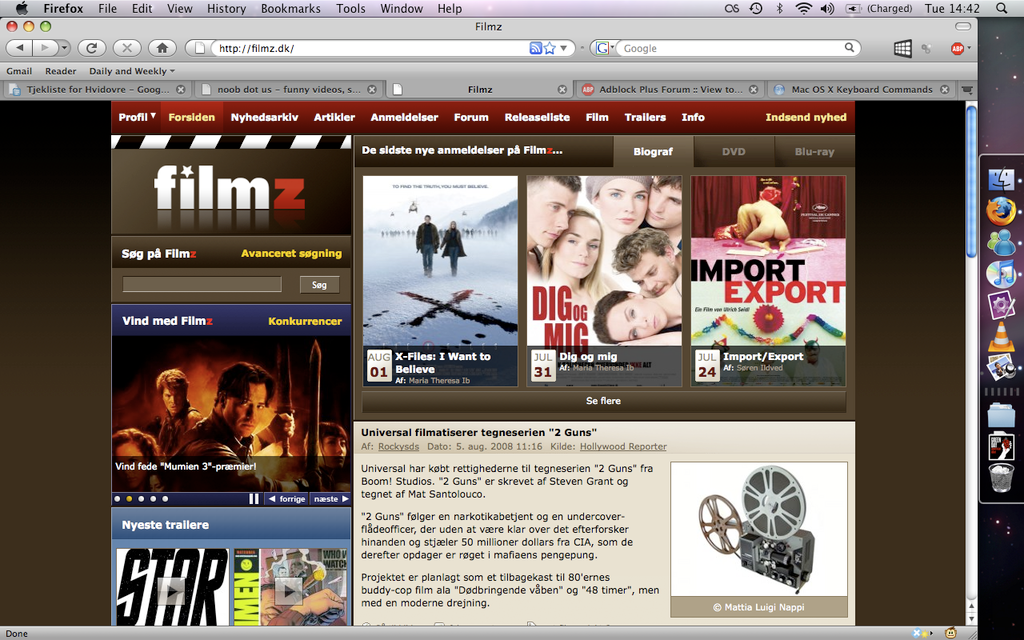The width and height of the screenshot is (1024, 640).
Task: Switch to the Adblock Plus Forum tab
Action: [x=670, y=89]
